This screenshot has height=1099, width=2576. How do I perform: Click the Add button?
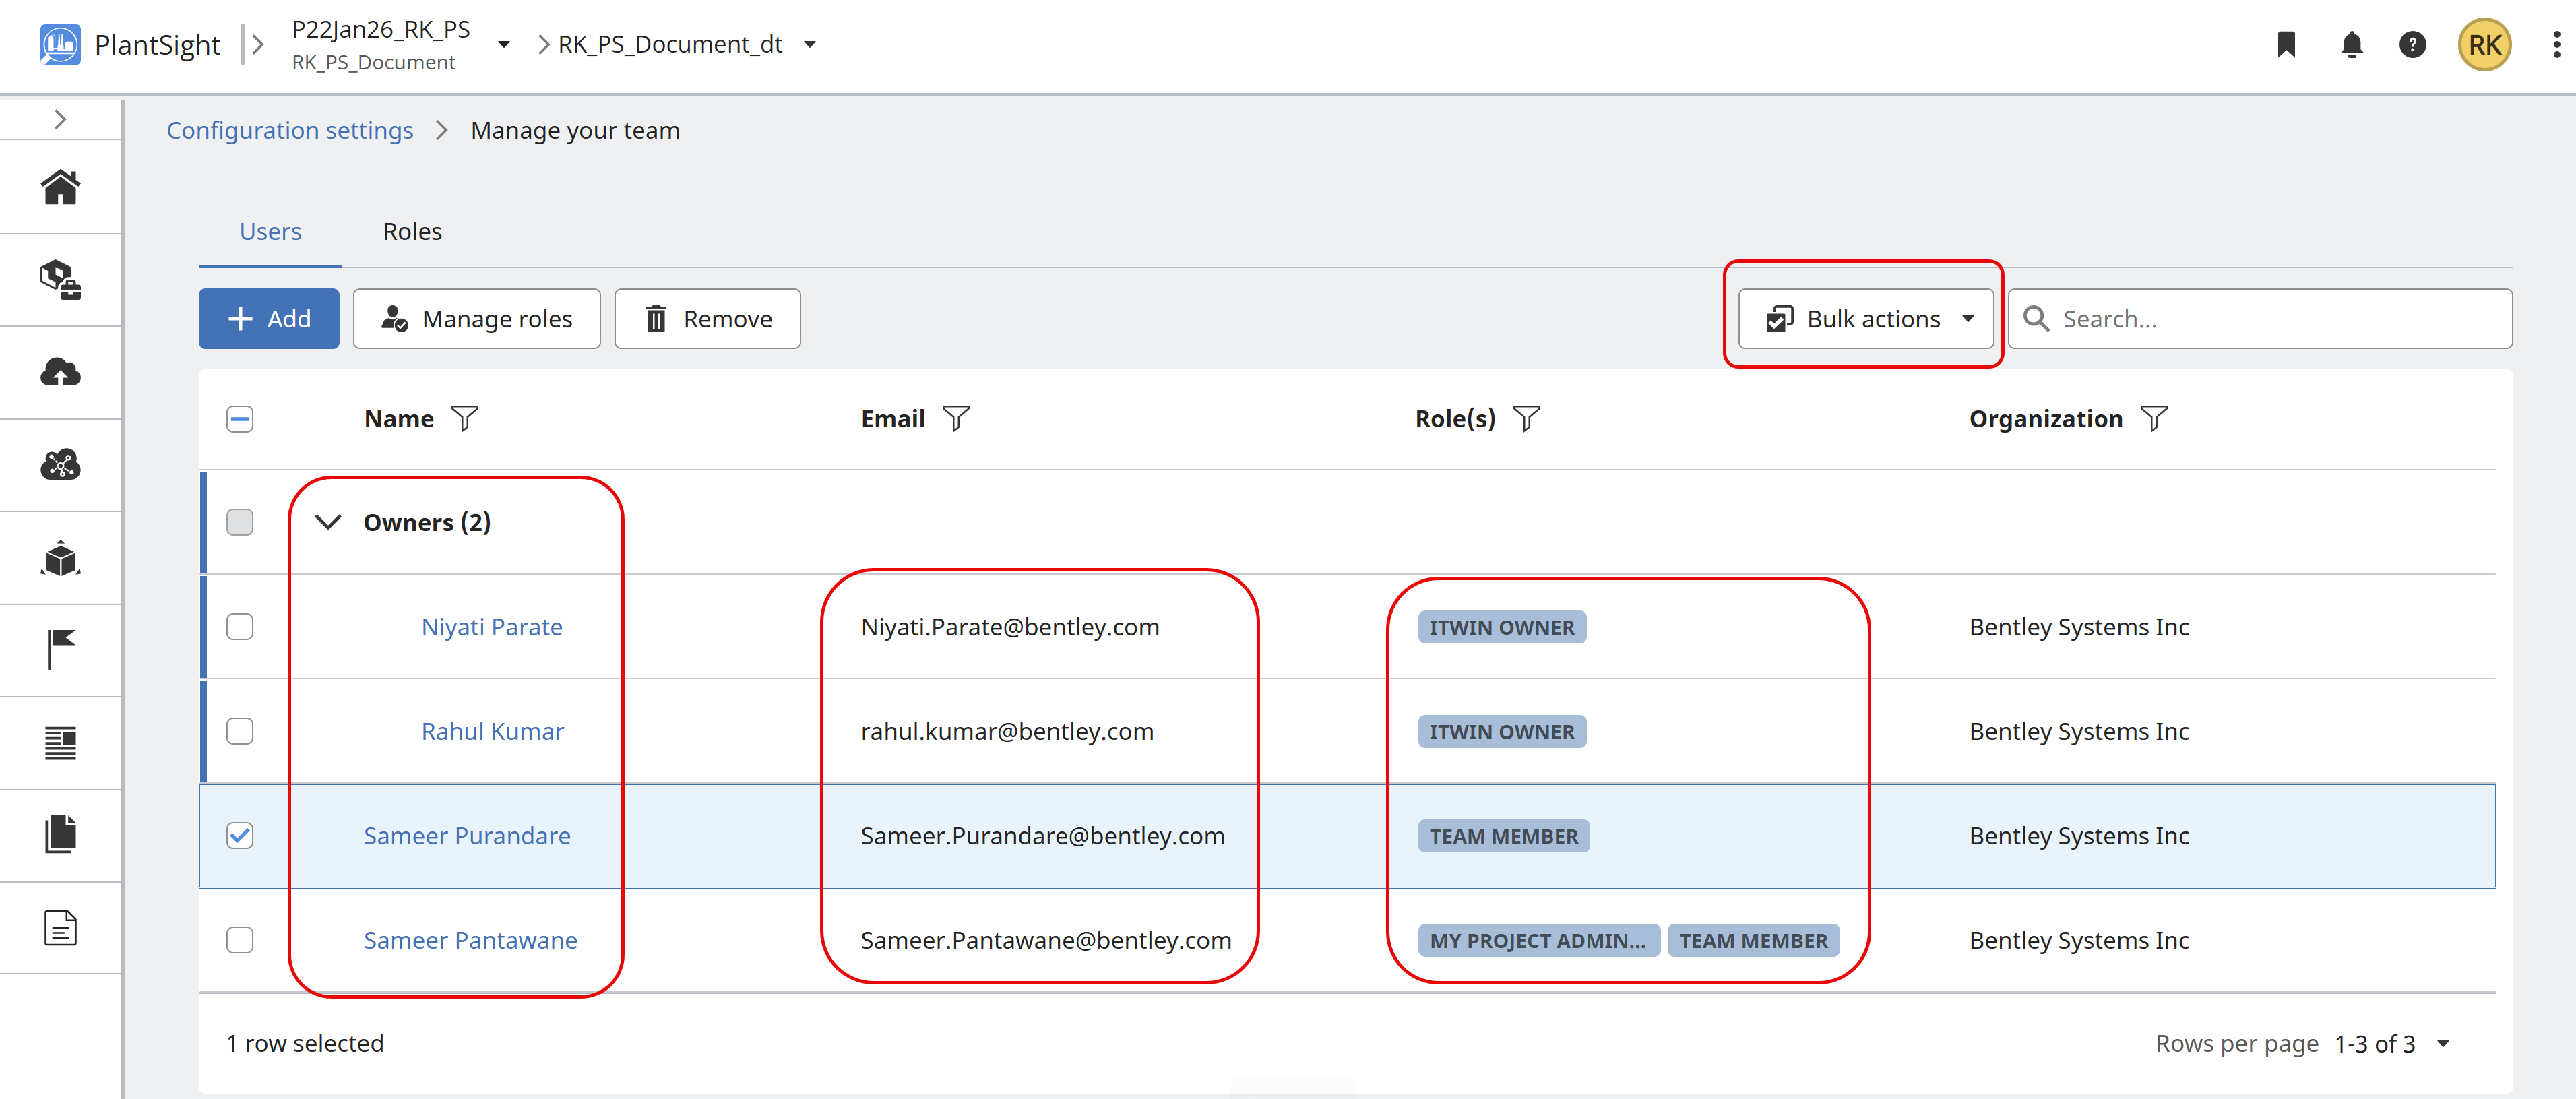[269, 319]
